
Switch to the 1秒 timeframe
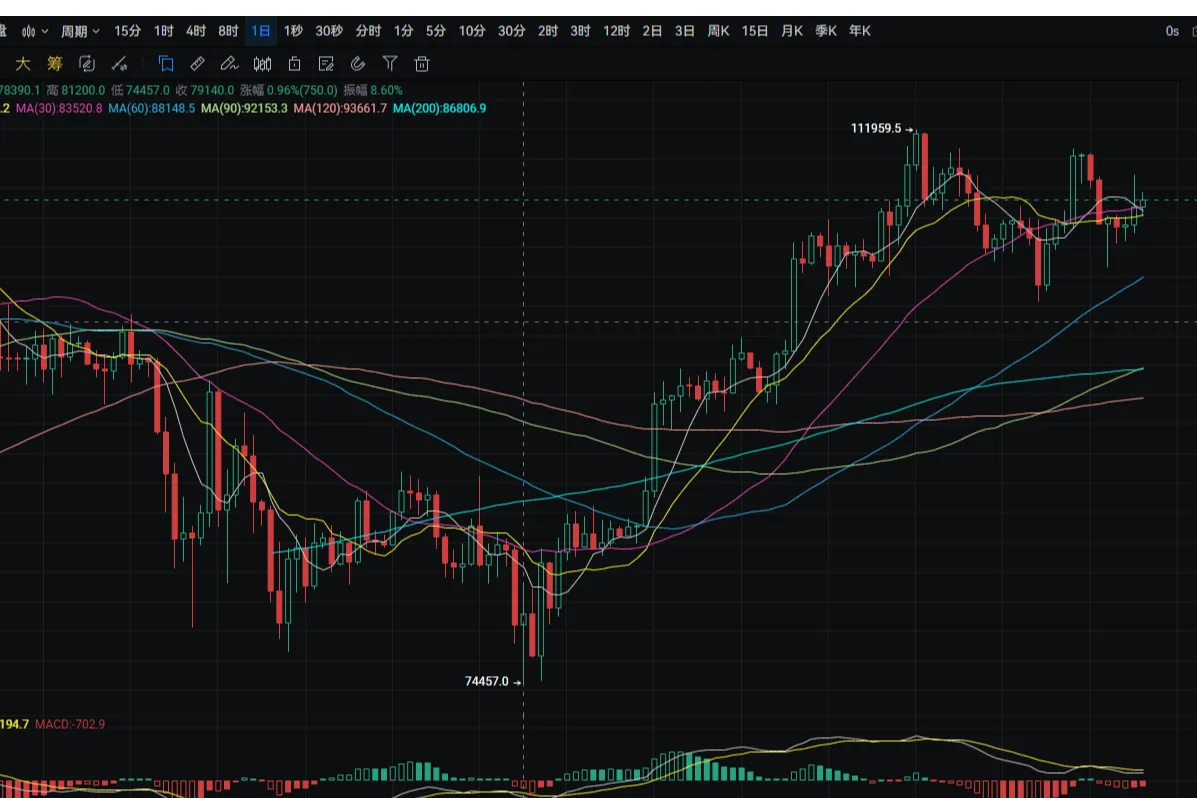[293, 31]
